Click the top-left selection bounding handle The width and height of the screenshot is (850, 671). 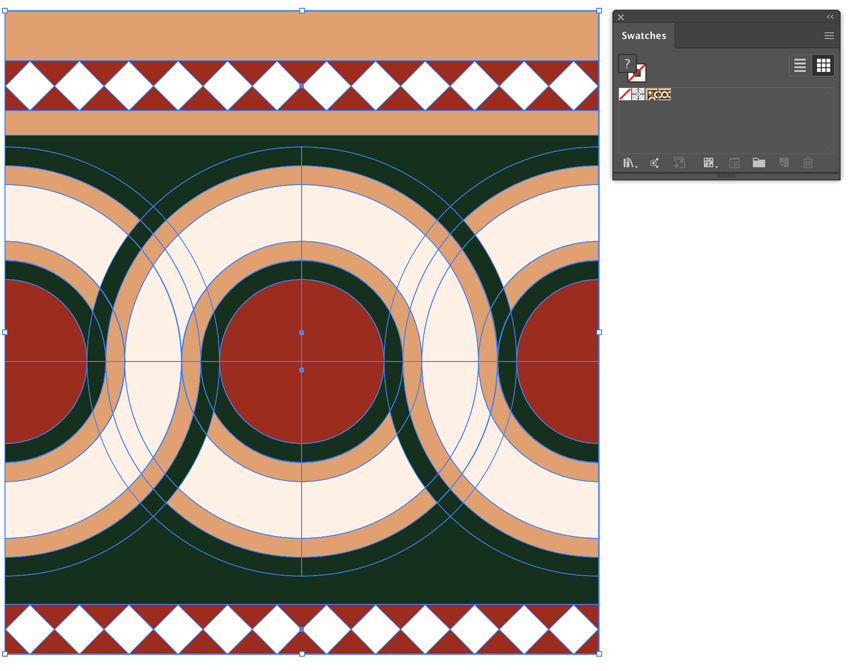click(5, 11)
